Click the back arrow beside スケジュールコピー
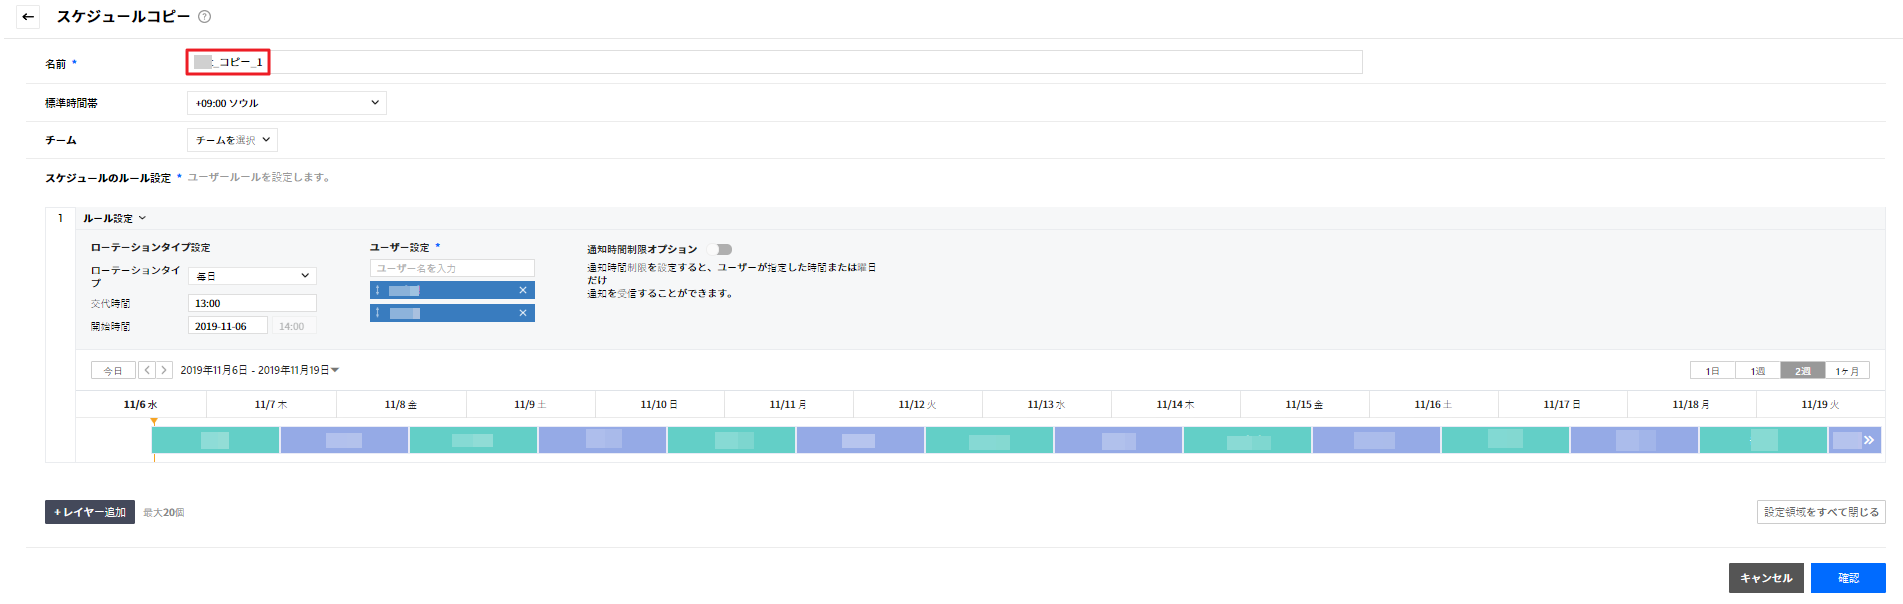 point(28,17)
